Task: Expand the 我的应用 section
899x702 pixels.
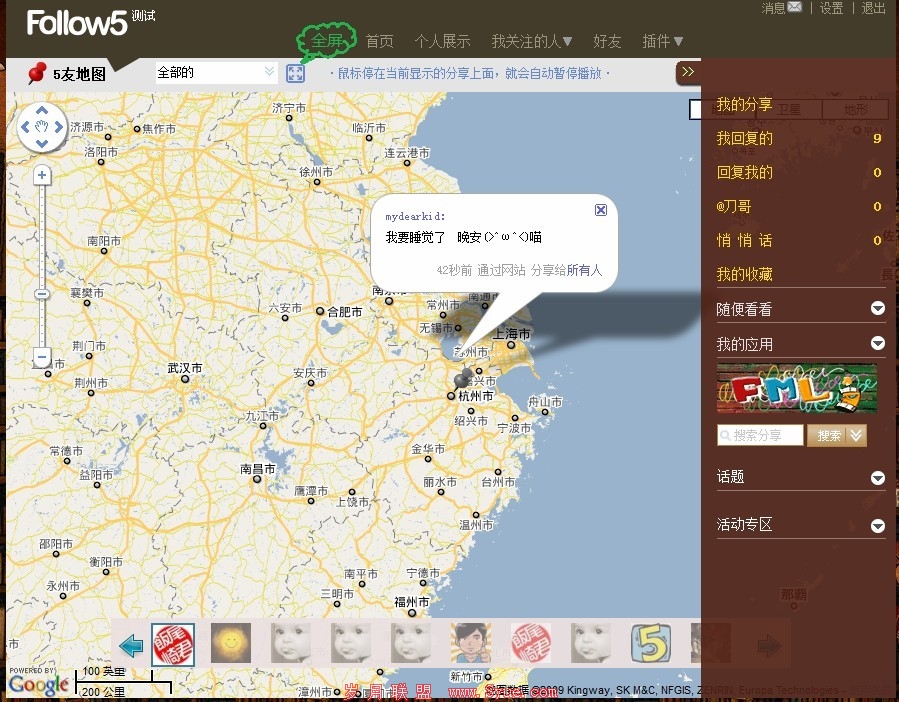Action: pos(878,343)
